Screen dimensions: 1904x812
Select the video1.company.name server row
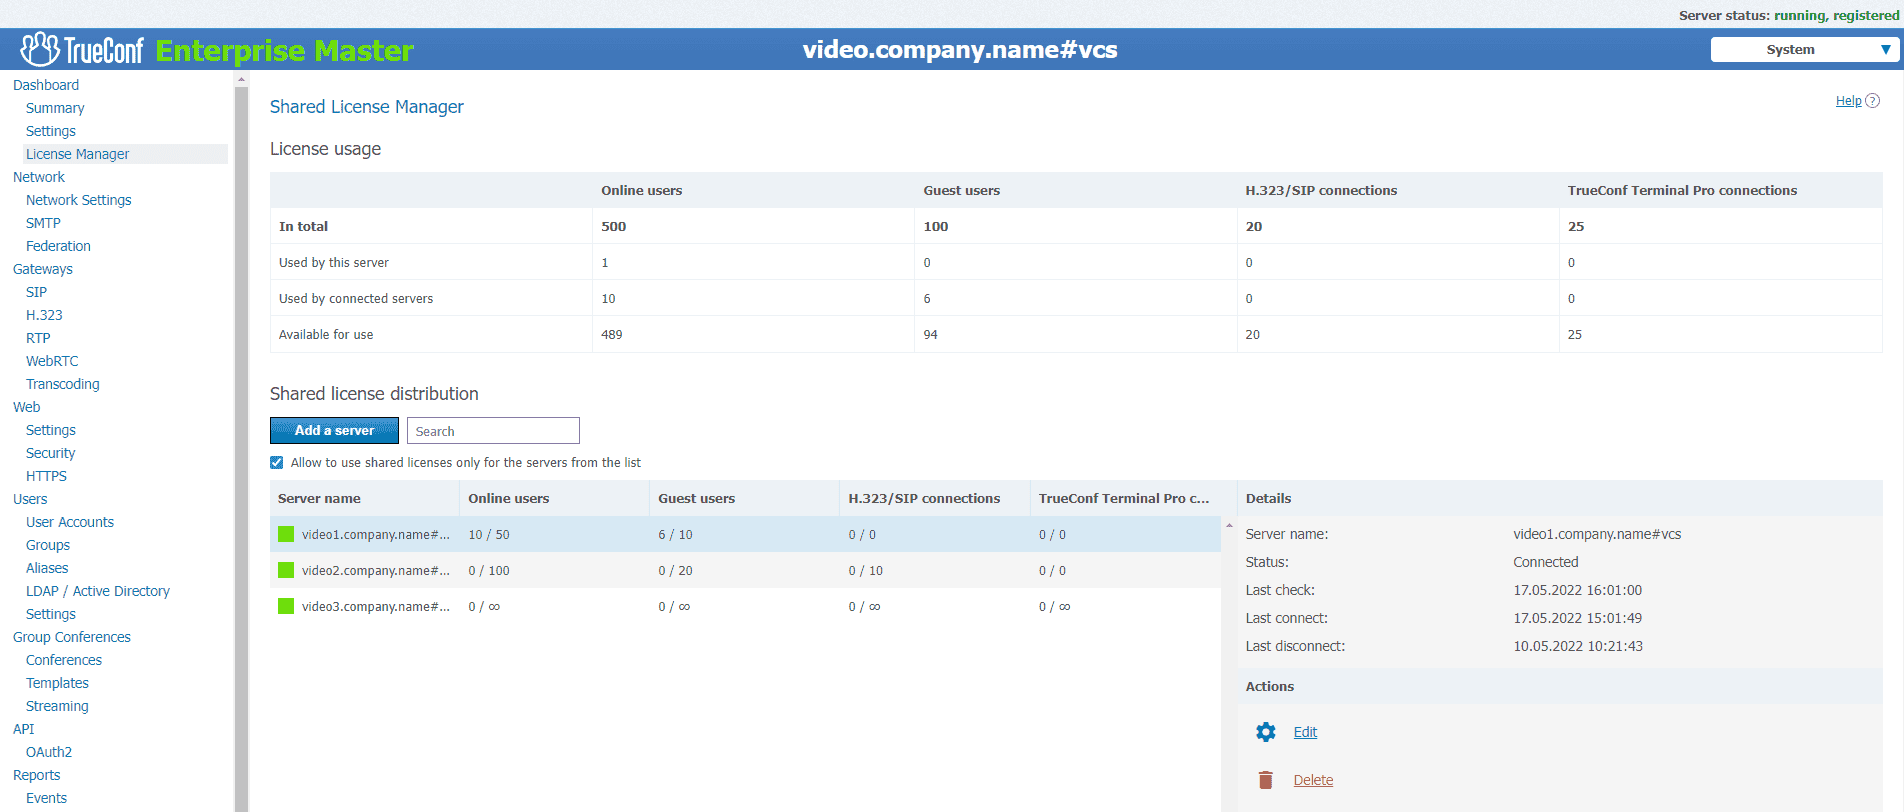(x=745, y=534)
